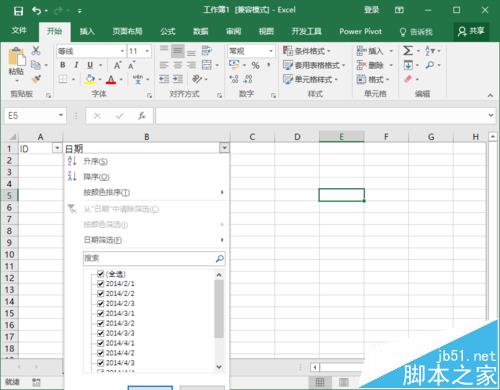Uncheck the 2014/4/2 date checkbox
Image resolution: width=500 pixels, height=390 pixels.
tap(100, 353)
